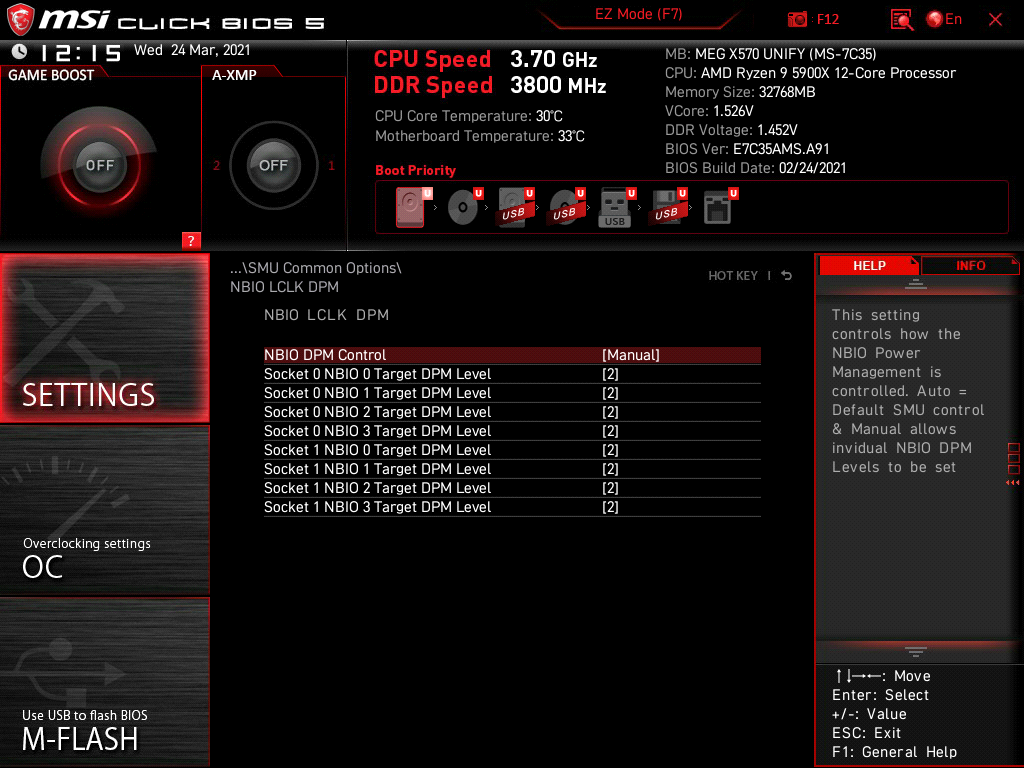Toggle the GAME BOOST knob
This screenshot has height=768, width=1024.
[99, 165]
